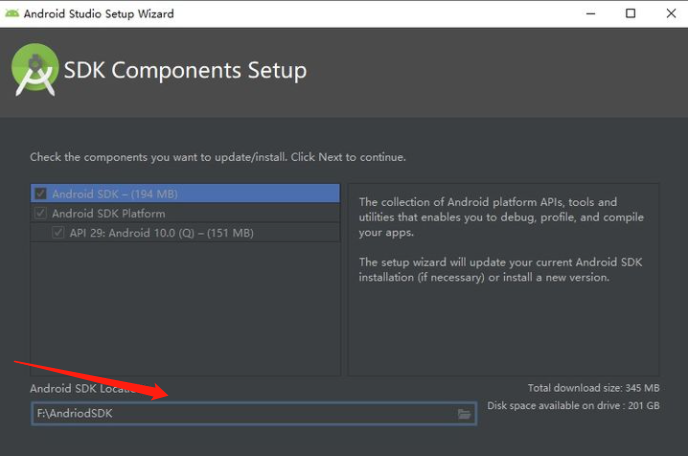
Task: Minimize the Setup Wizard window
Action: click(583, 14)
